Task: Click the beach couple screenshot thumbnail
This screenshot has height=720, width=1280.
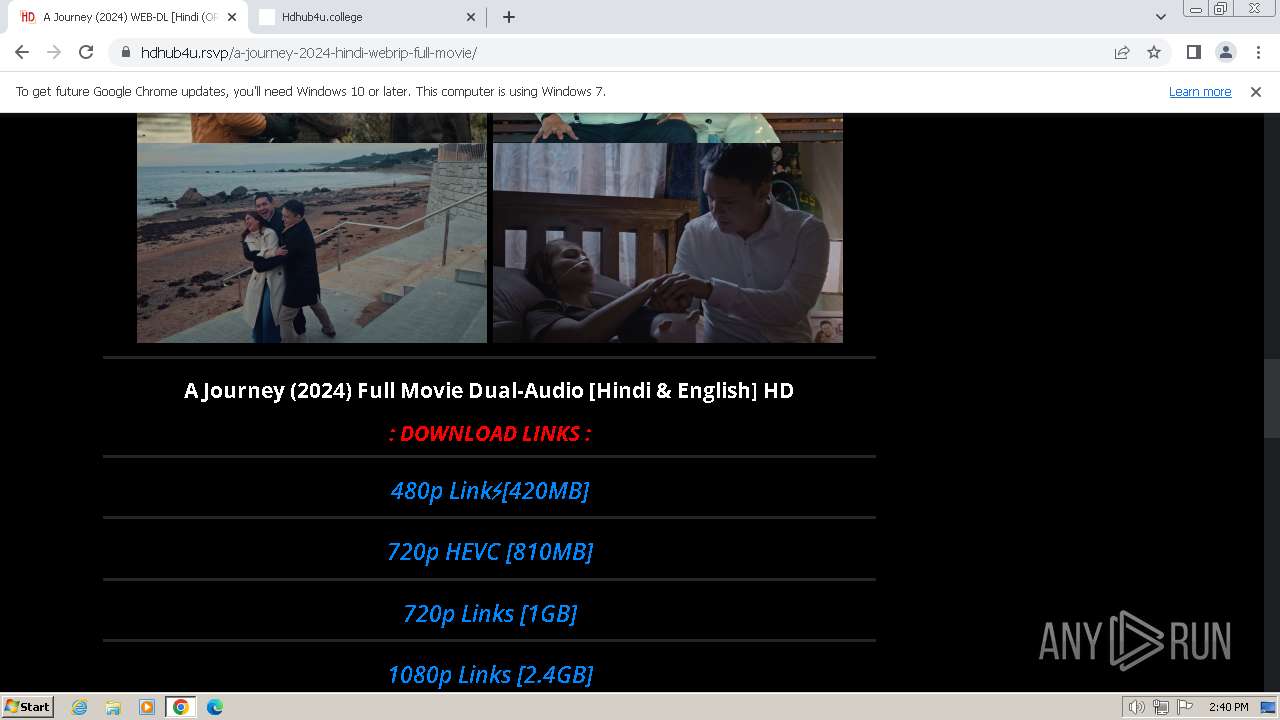Action: tap(312, 243)
